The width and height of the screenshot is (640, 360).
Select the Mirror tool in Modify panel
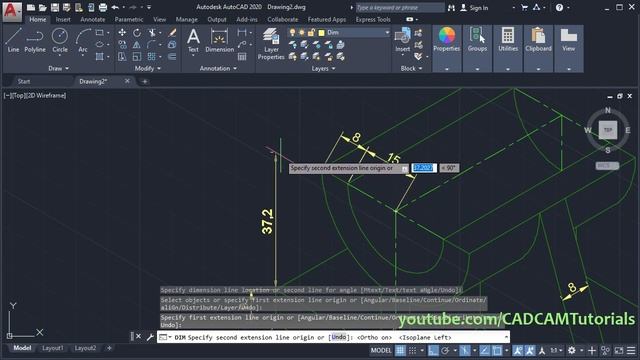pyautogui.click(x=136, y=44)
